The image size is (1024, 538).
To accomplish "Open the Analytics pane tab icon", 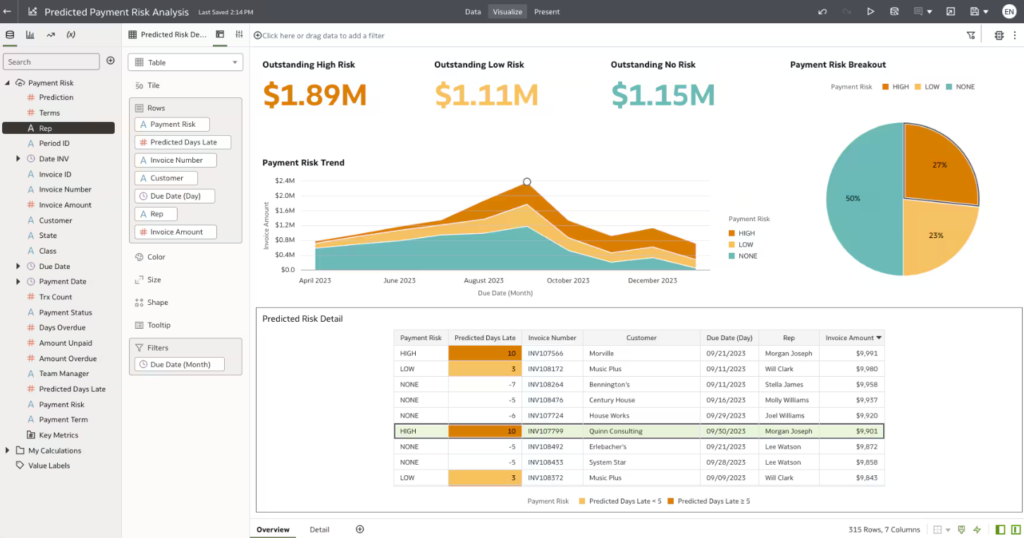I will point(50,34).
